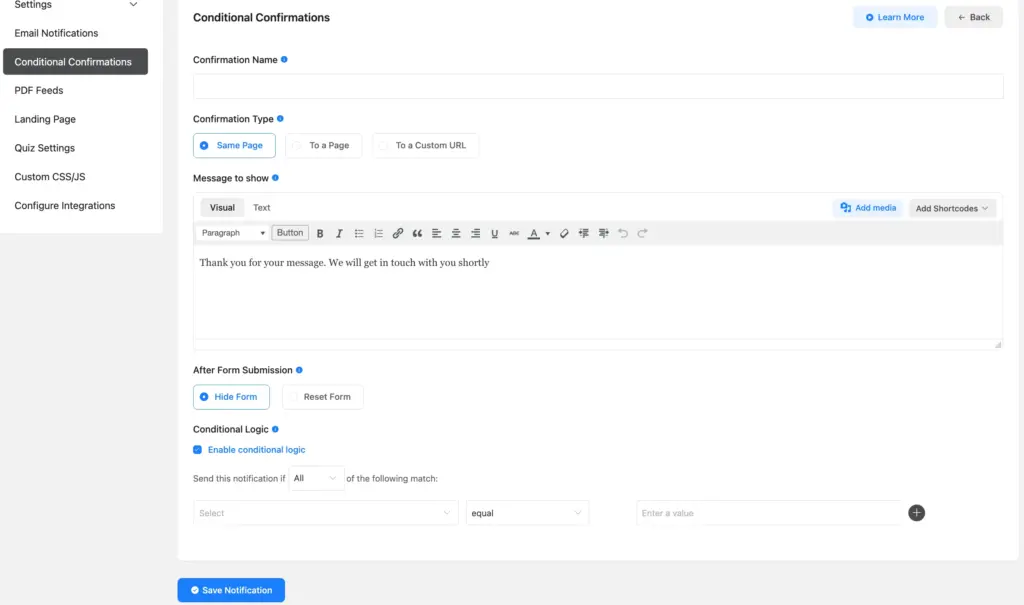Open PDF Feeds in the sidebar
Viewport: 1024px width, 605px height.
(x=39, y=90)
